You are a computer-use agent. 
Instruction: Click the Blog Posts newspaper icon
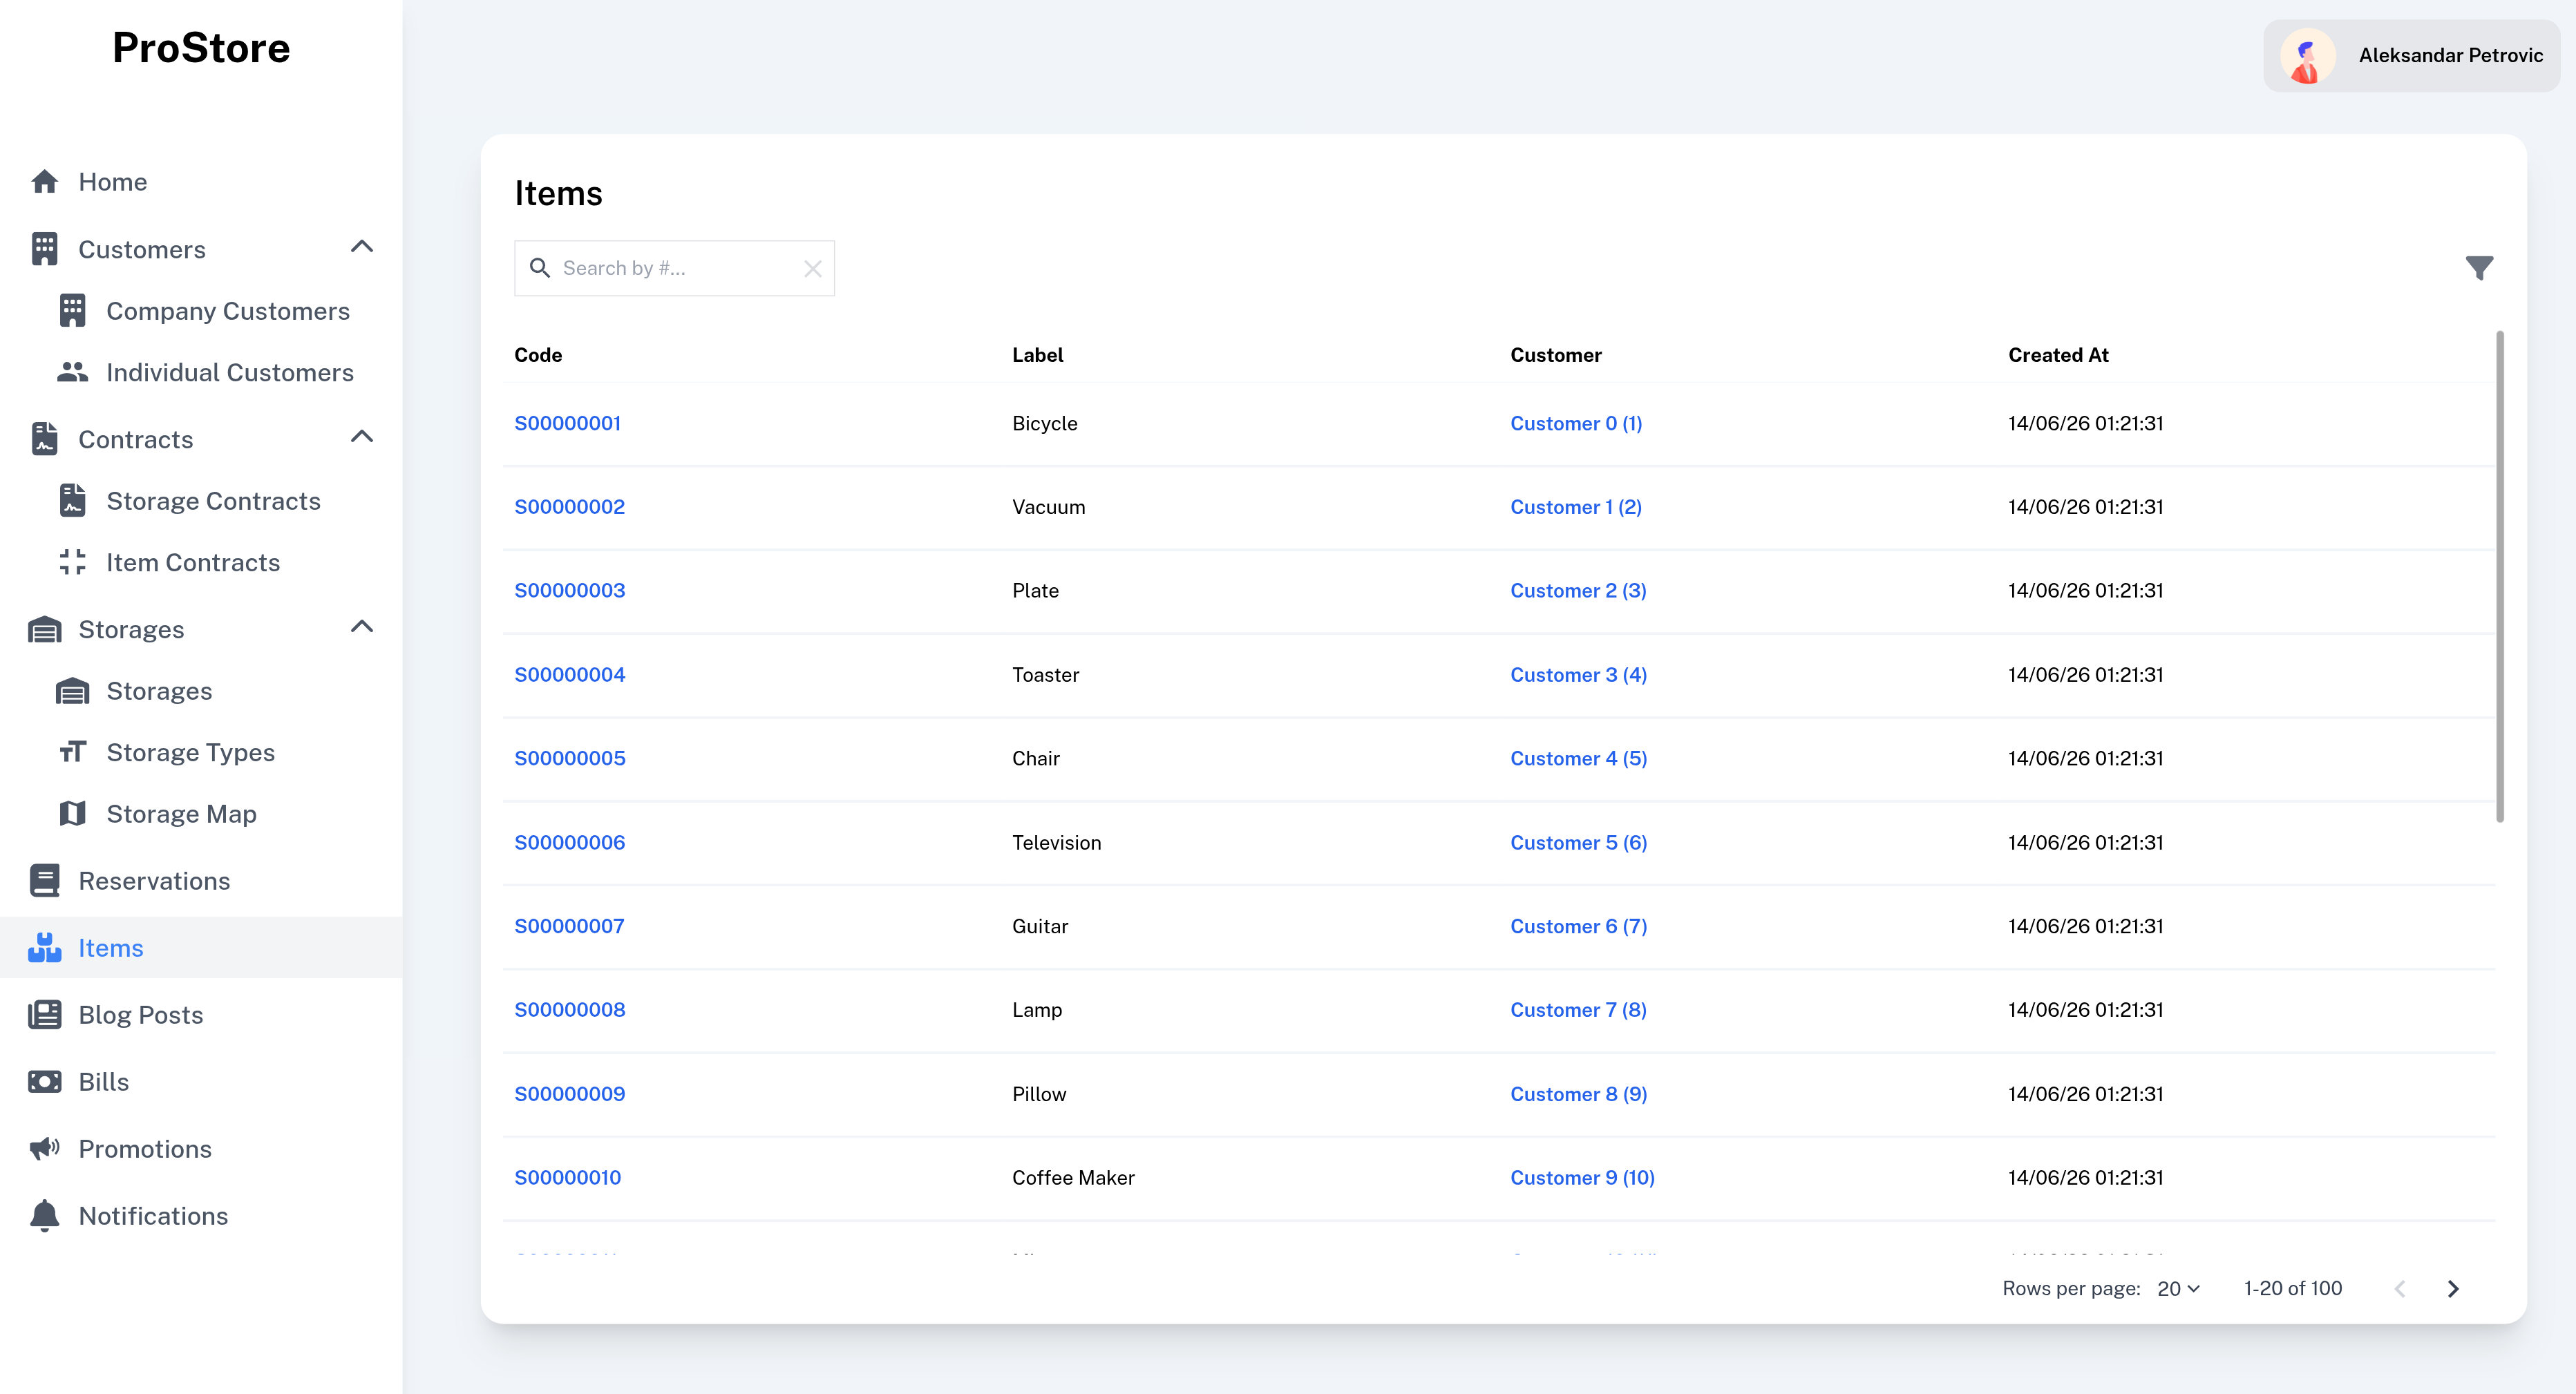coord(44,1014)
